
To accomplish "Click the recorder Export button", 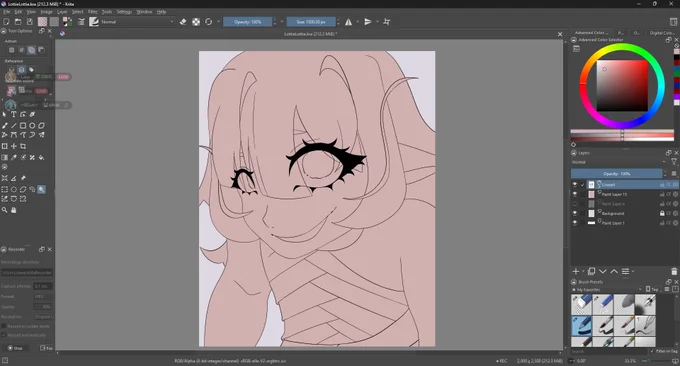I will [x=46, y=348].
